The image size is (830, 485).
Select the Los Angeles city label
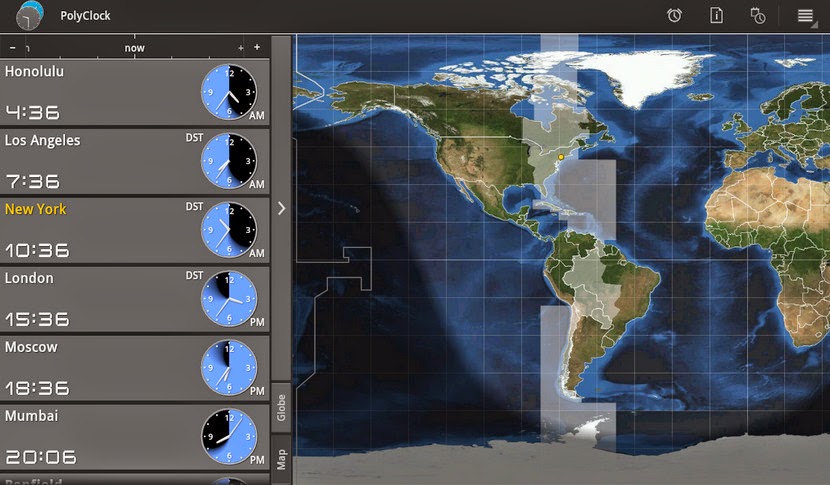42,140
